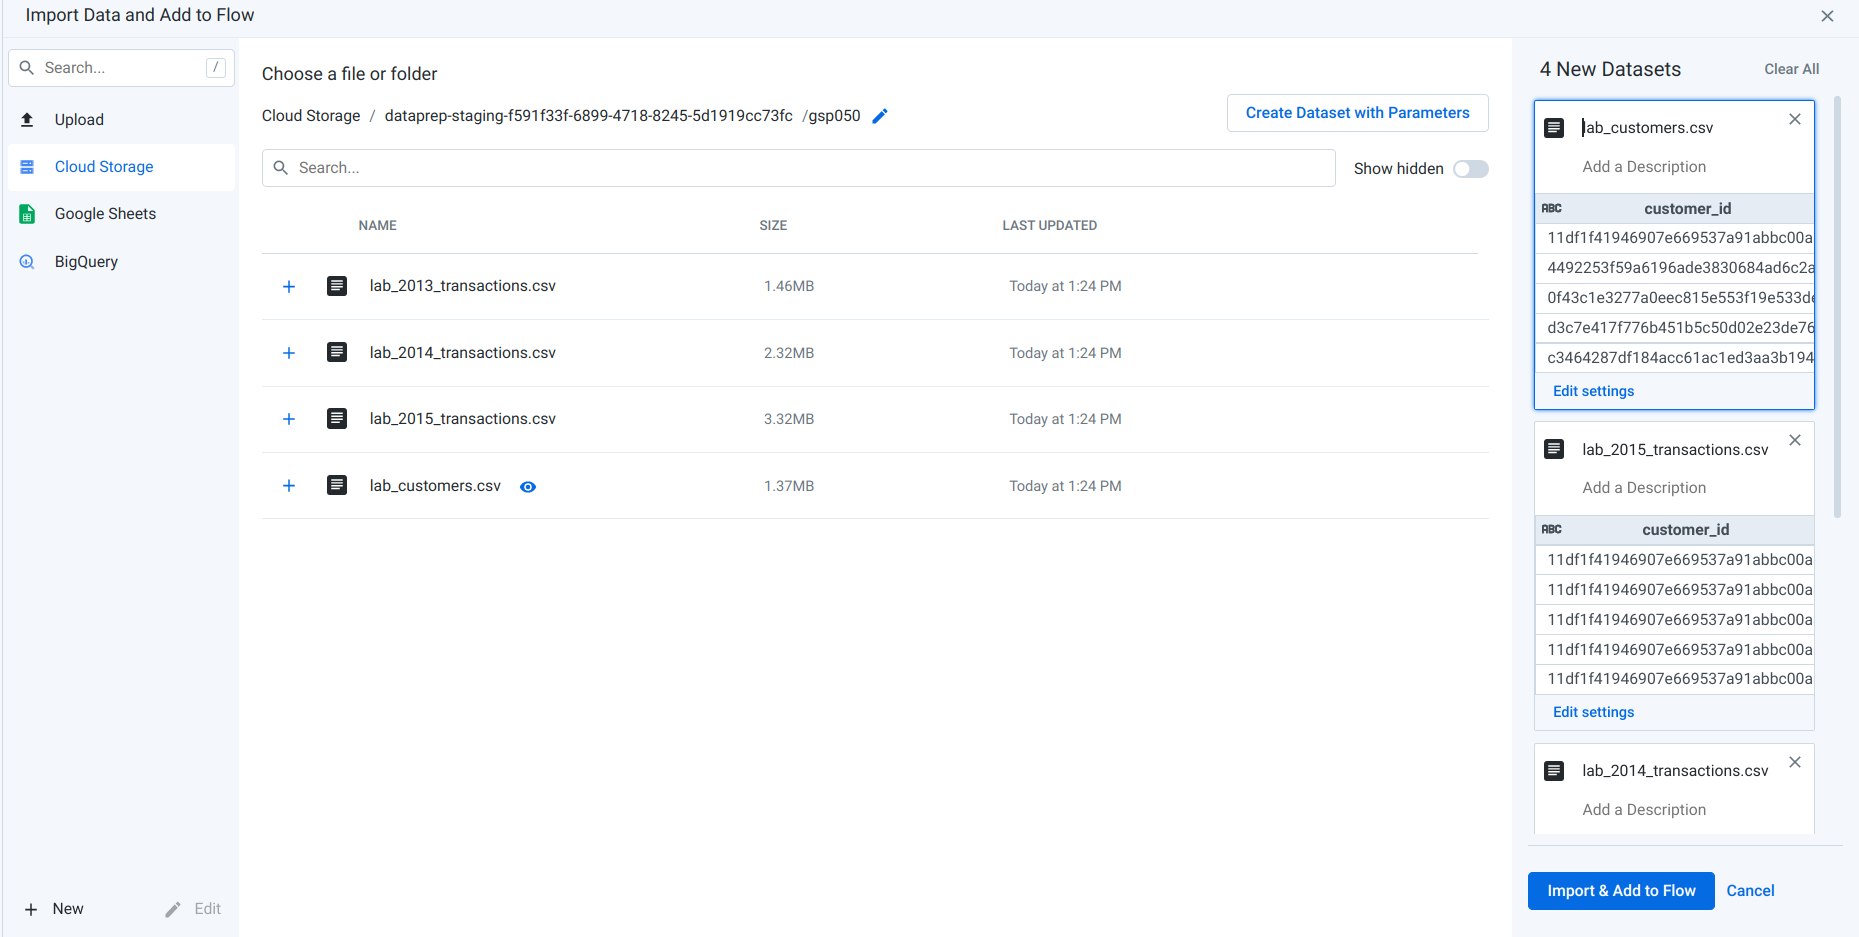This screenshot has width=1859, height=937.
Task: Open Google Sheets source via its green icon
Action: tap(27, 213)
